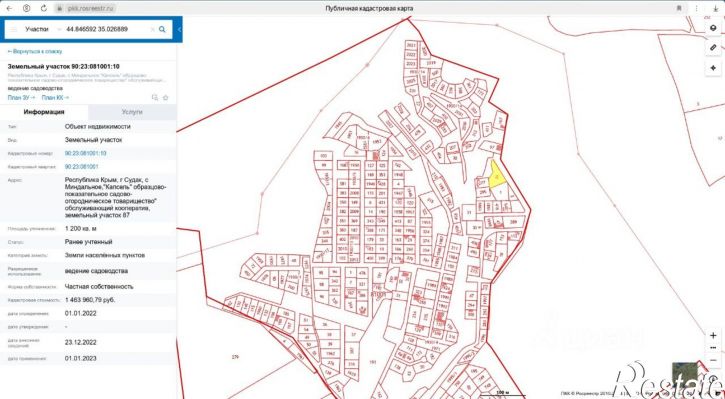Click Вернуться к списку link
Image resolution: width=725 pixels, height=399 pixels.
pyautogui.click(x=35, y=51)
